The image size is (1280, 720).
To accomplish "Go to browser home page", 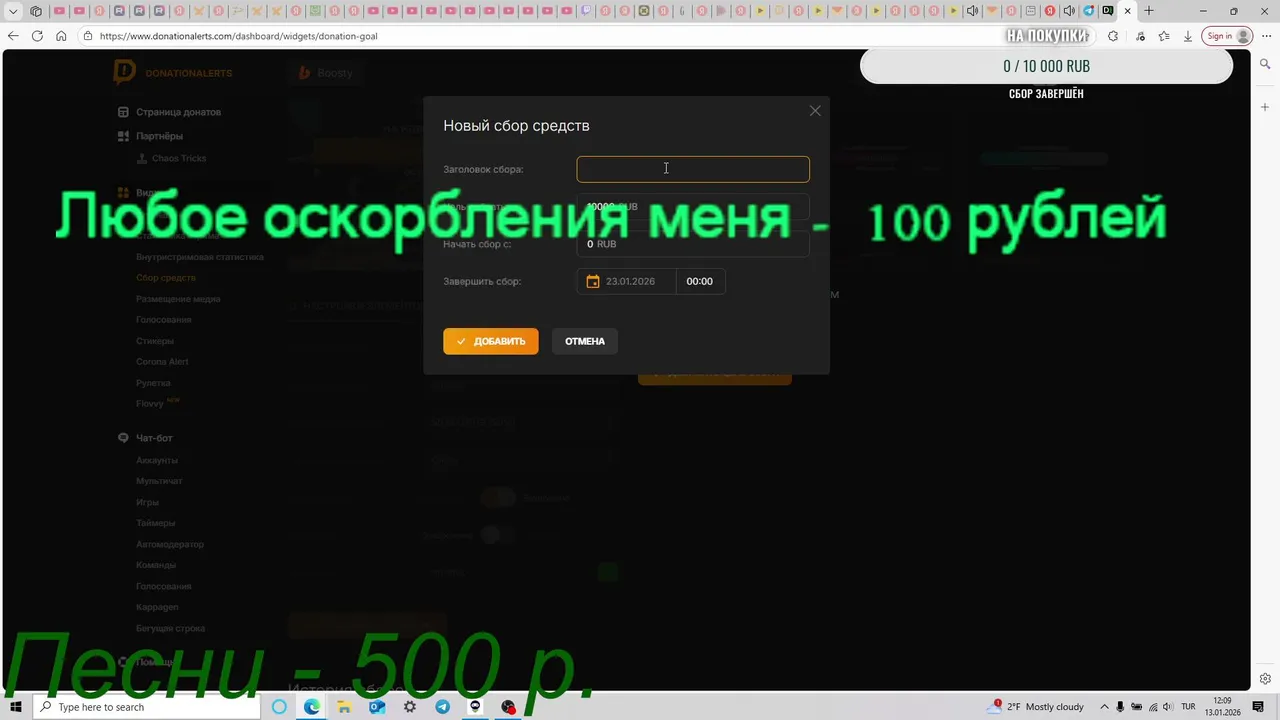I will click(61, 36).
